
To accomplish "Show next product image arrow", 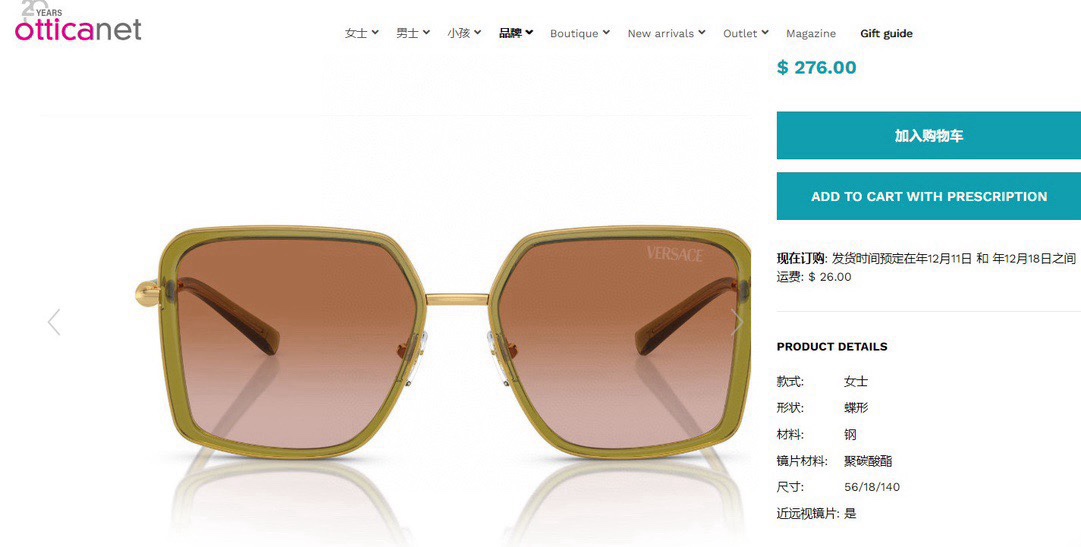I will [737, 322].
